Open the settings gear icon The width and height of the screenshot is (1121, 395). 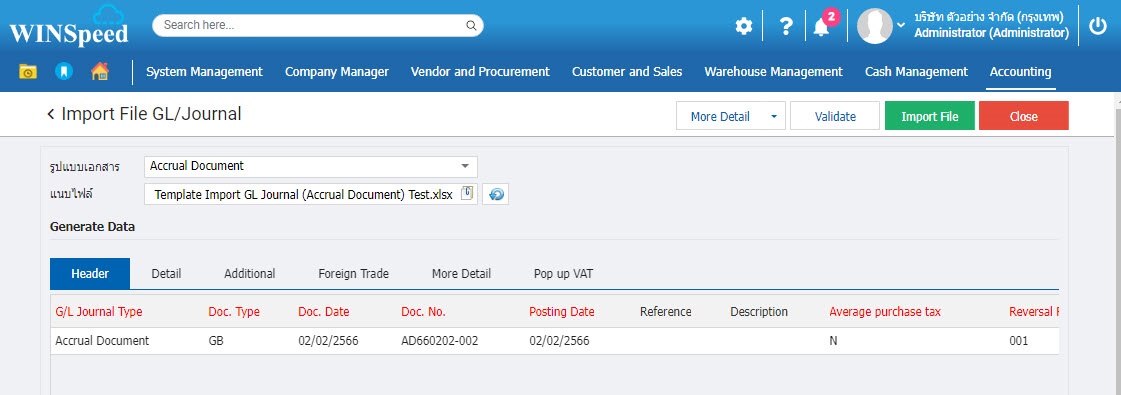coord(744,27)
